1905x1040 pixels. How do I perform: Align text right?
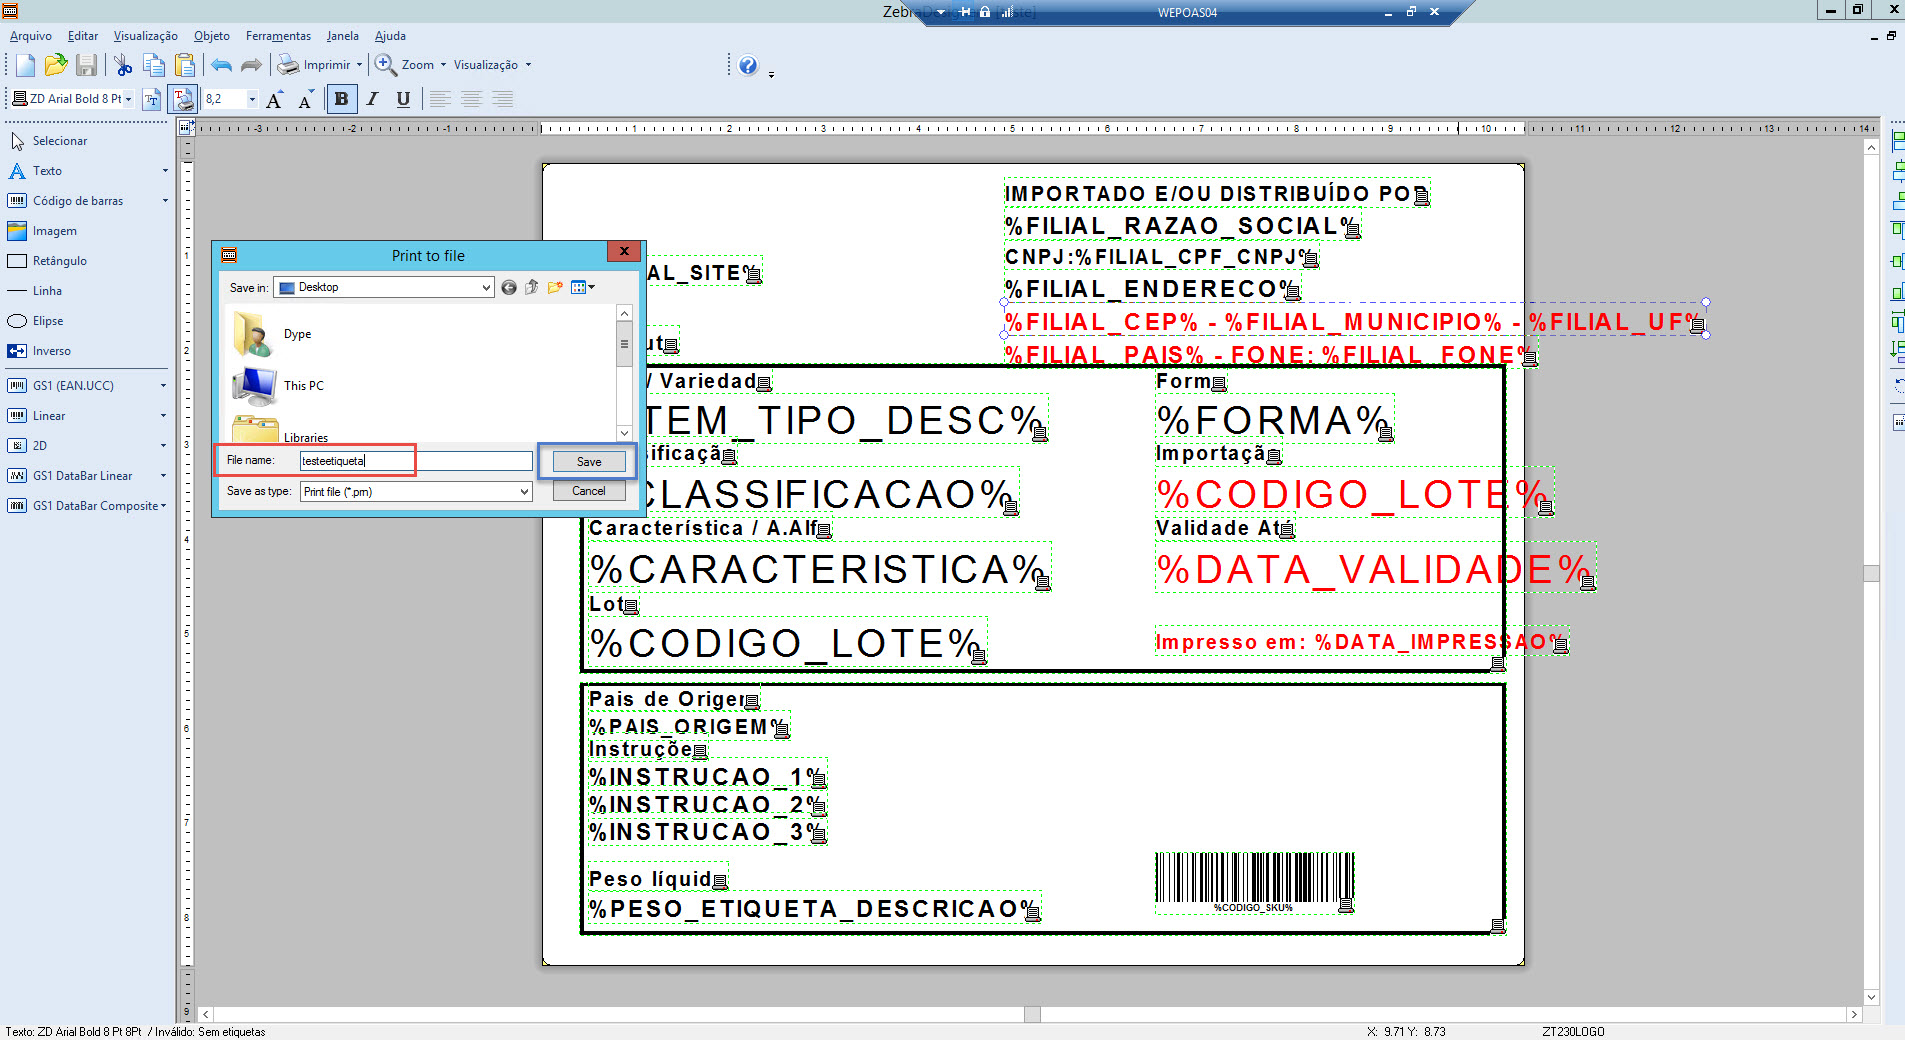click(x=502, y=99)
